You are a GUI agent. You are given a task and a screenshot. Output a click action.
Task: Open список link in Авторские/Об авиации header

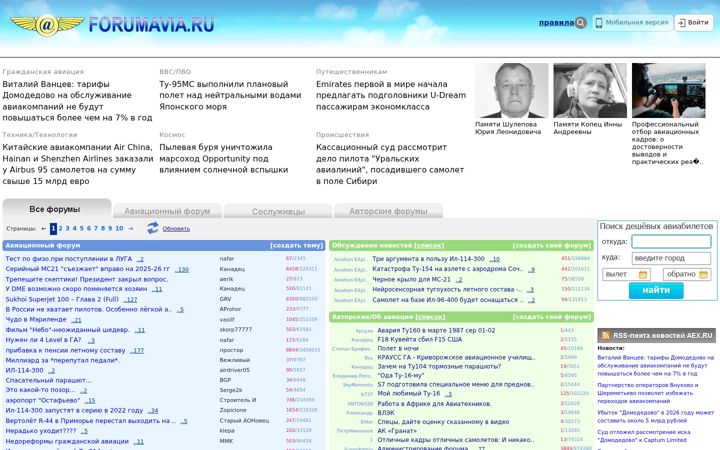click(430, 317)
